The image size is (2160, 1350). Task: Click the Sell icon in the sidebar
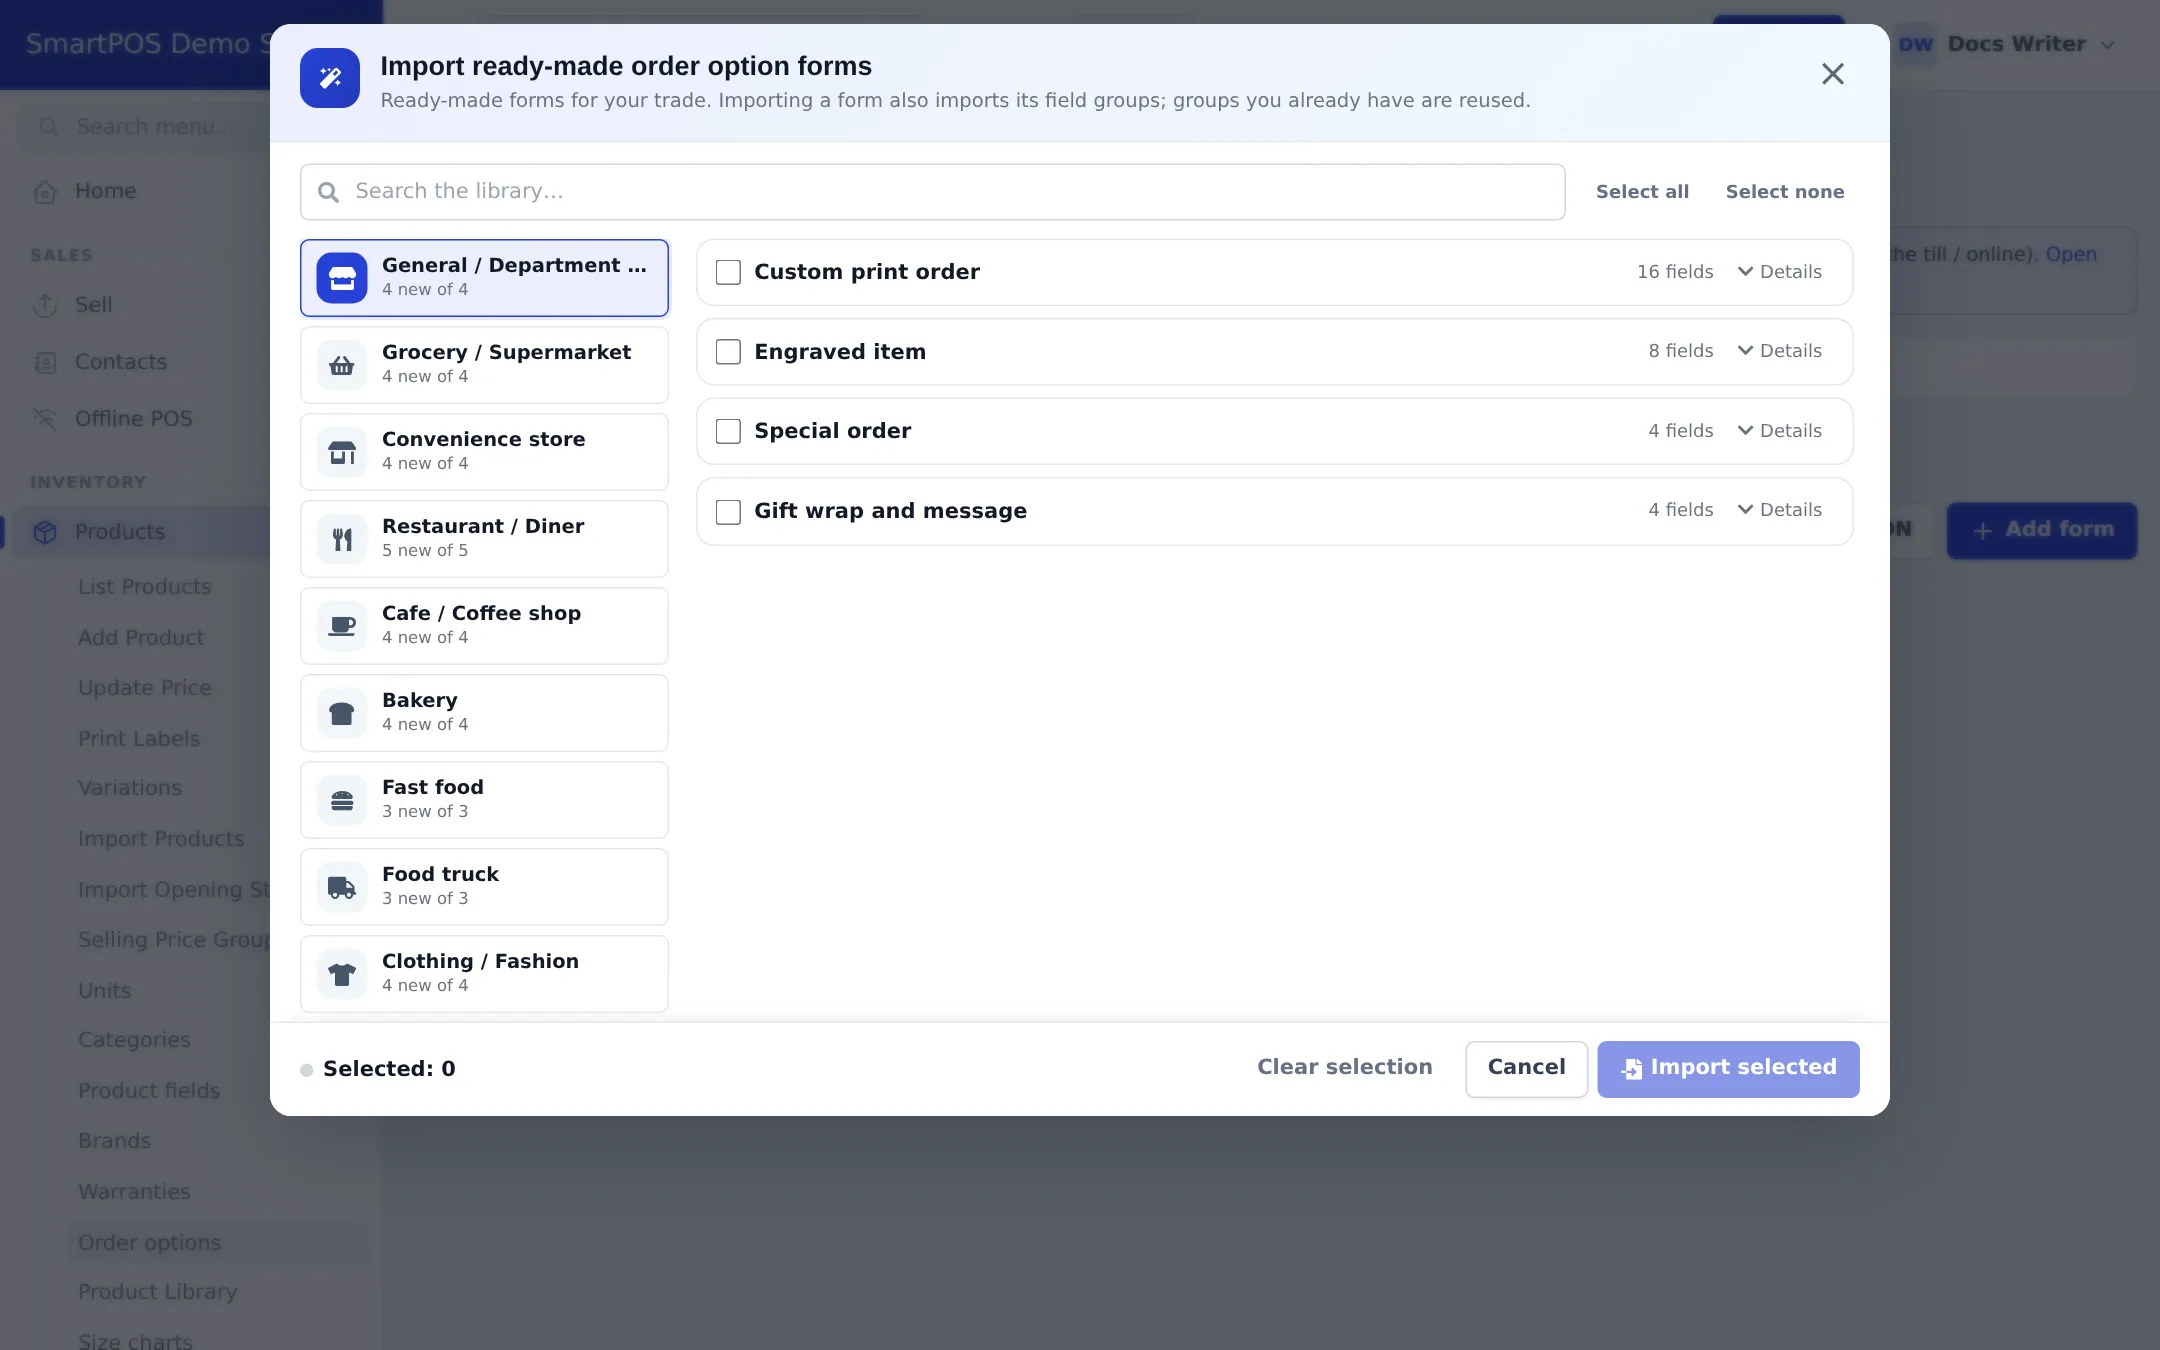[45, 305]
